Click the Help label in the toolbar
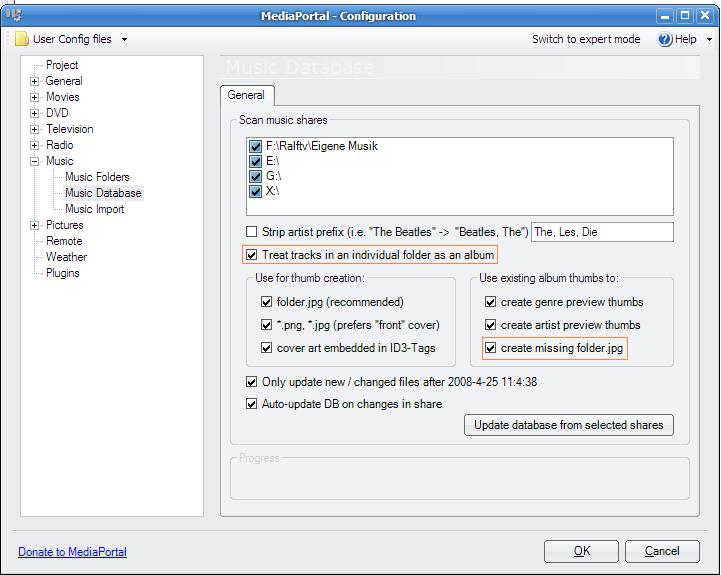The image size is (721, 575). [686, 40]
